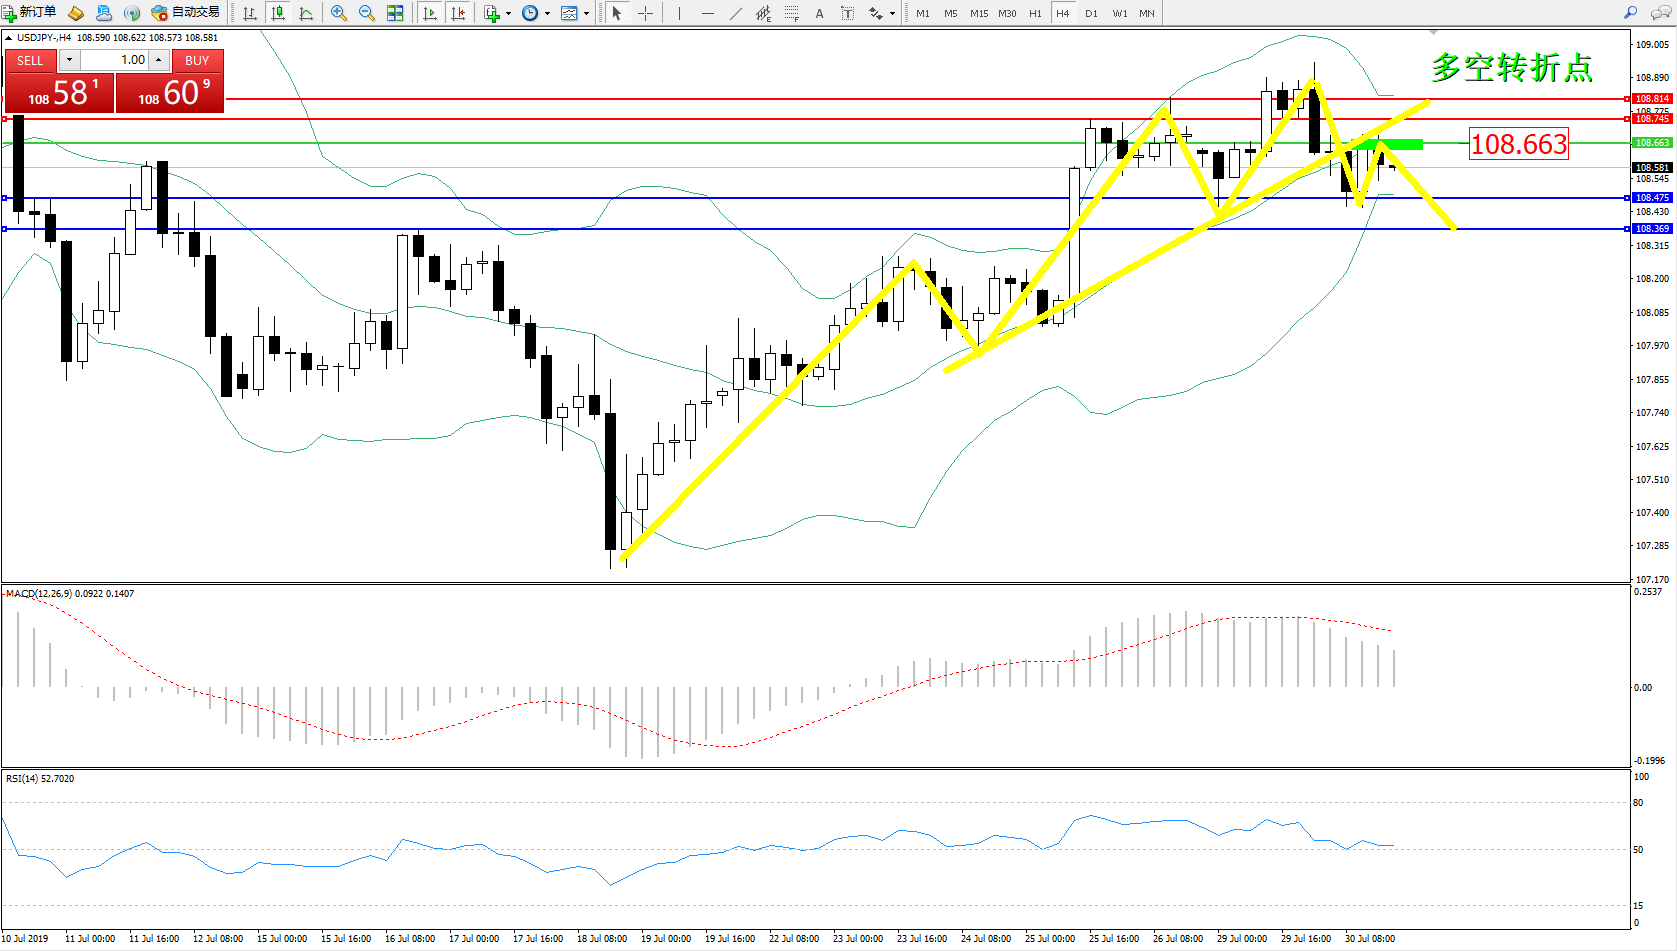Viewport: 1677px width, 951px height.
Task: Collapse the one-click trading panel triangle
Action: (x=9, y=38)
